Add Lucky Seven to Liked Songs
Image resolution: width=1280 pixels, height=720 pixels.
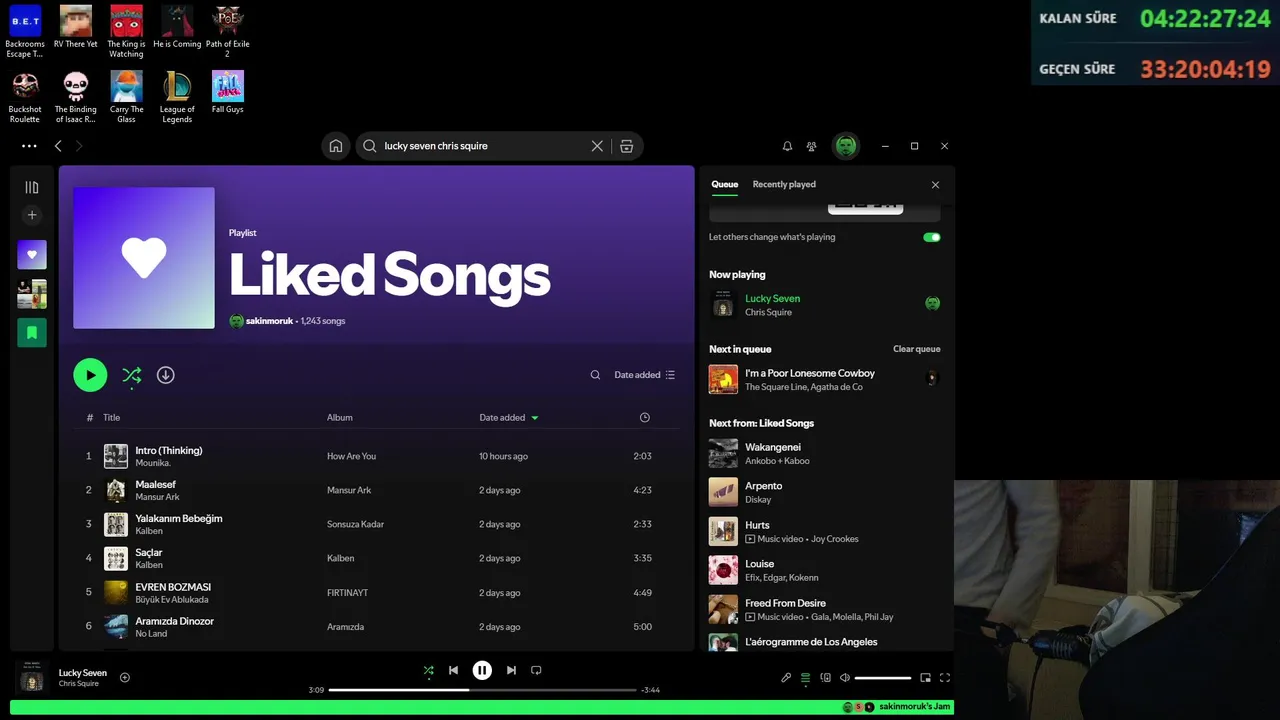click(x=125, y=678)
